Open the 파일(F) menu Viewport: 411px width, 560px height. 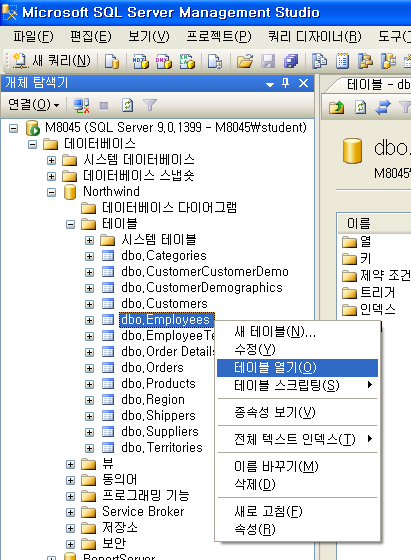[x=33, y=36]
